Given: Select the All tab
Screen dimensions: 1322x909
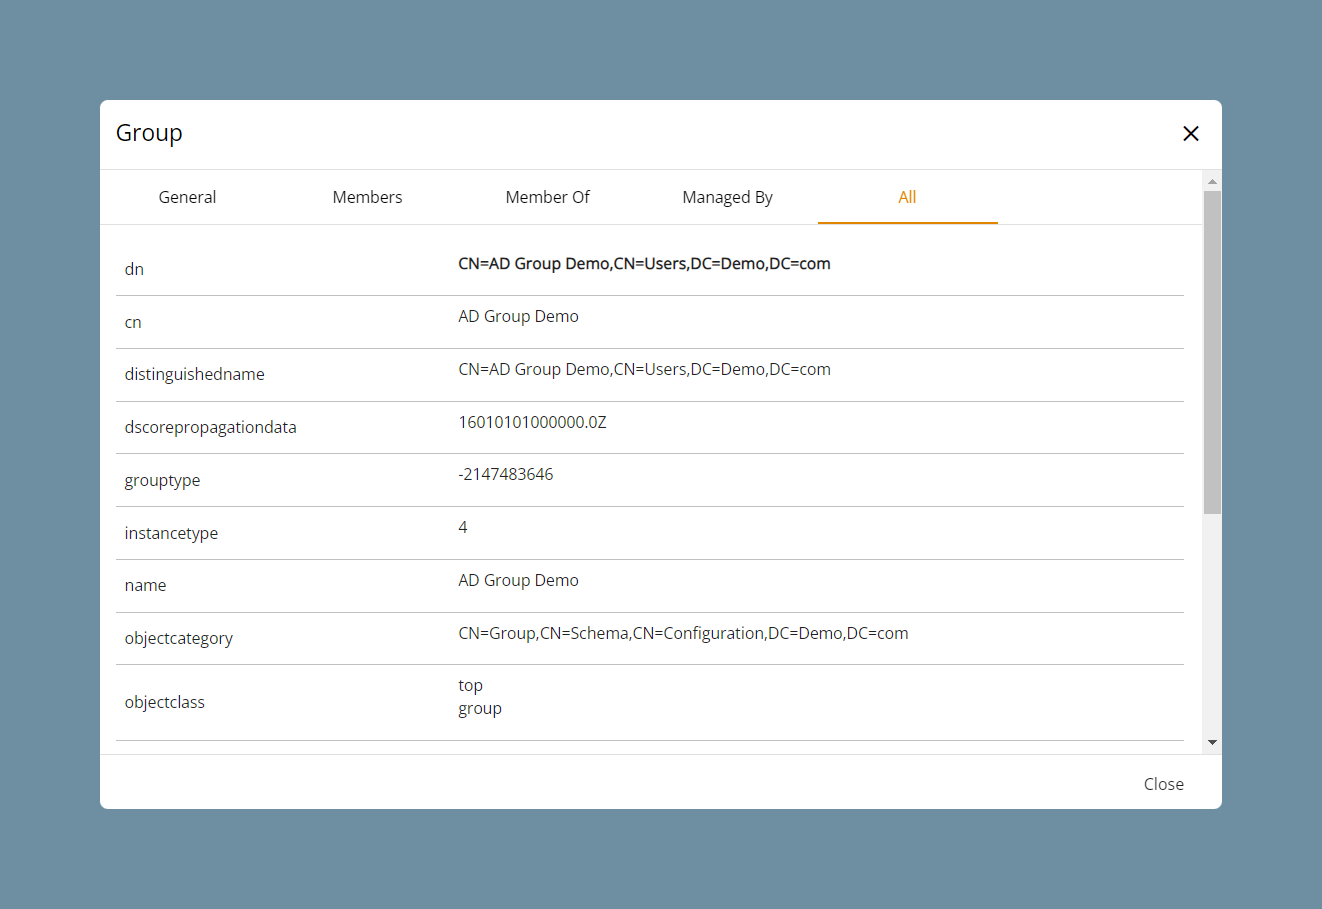Looking at the screenshot, I should pyautogui.click(x=907, y=197).
